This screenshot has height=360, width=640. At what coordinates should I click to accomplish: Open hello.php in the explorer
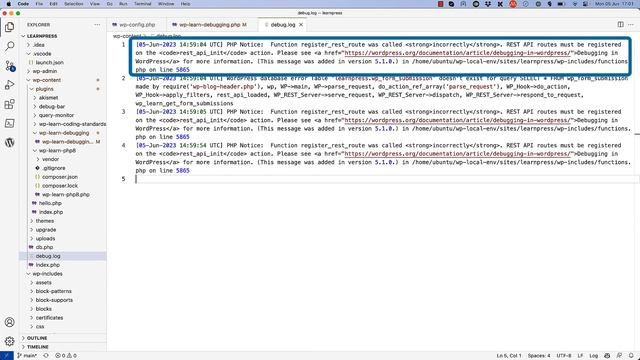pos(50,203)
